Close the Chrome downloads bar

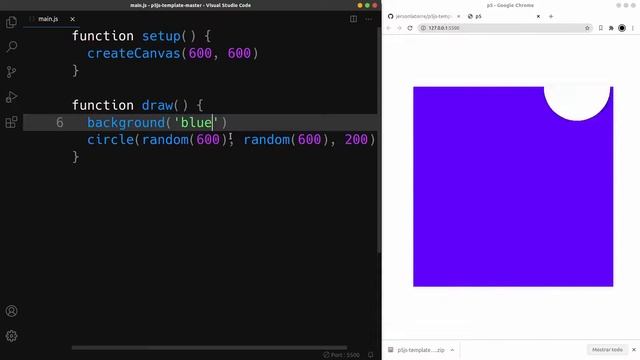[x=634, y=350]
